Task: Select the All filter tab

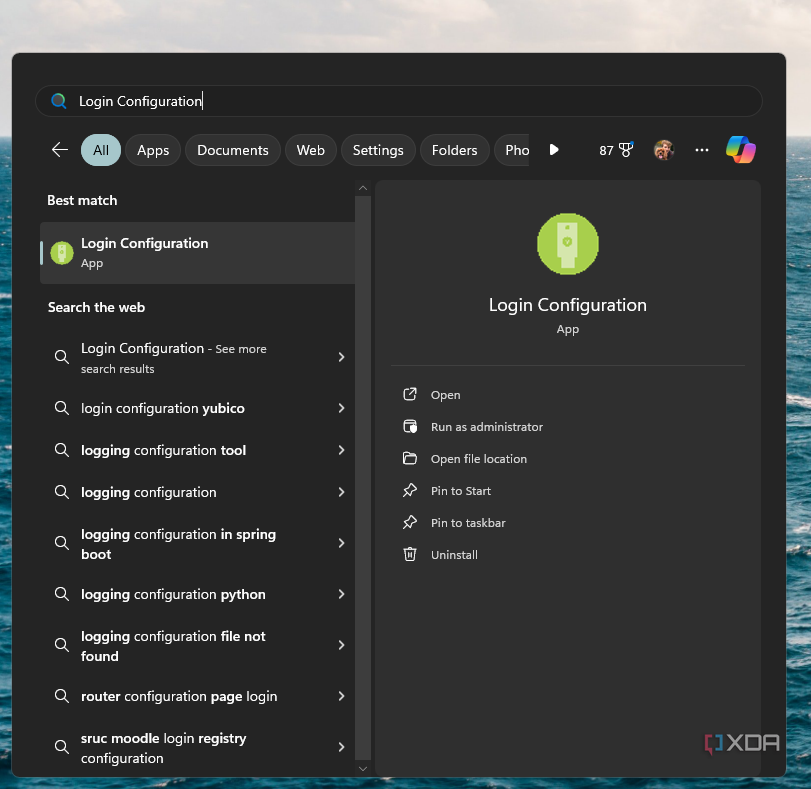Action: coord(101,150)
